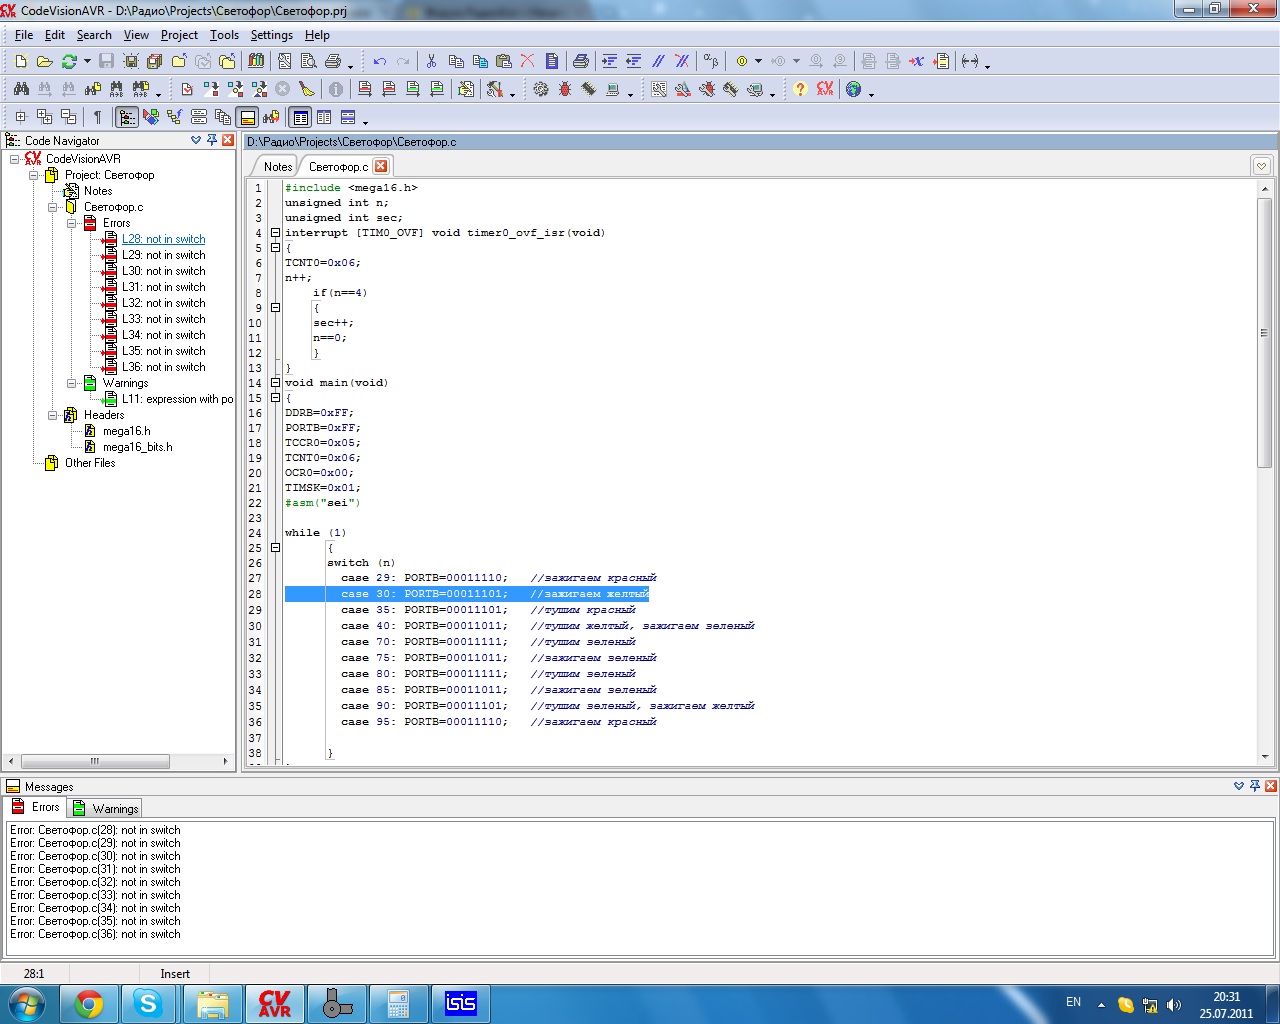Select mega16_bits.h header file

(138, 447)
